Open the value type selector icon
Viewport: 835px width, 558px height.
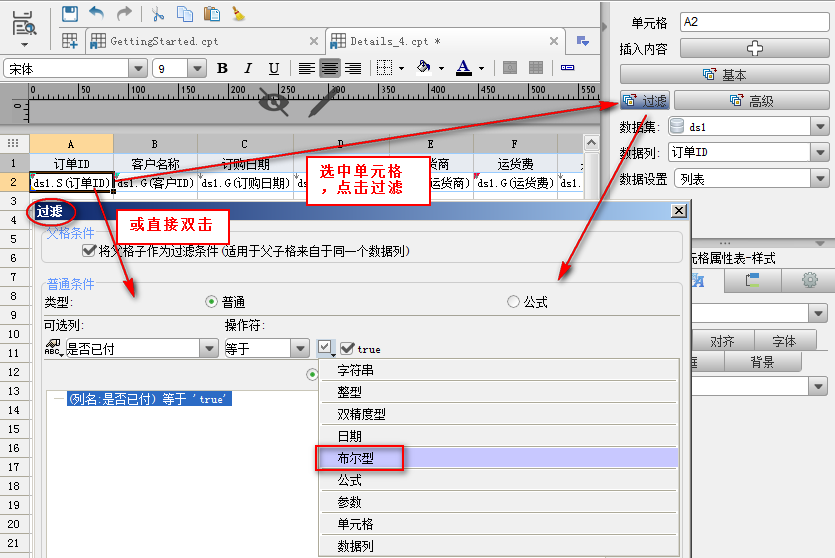325,348
